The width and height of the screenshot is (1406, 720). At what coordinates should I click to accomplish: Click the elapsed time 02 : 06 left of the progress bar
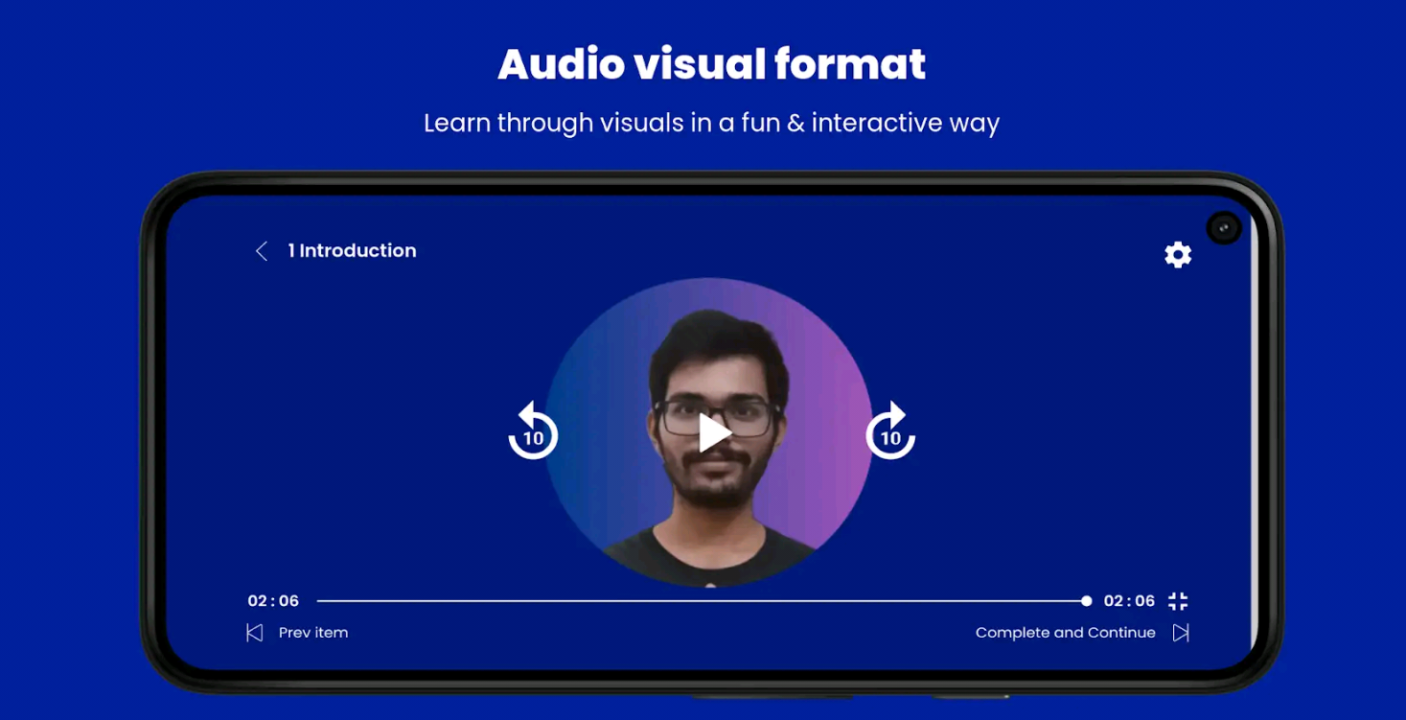[273, 601]
